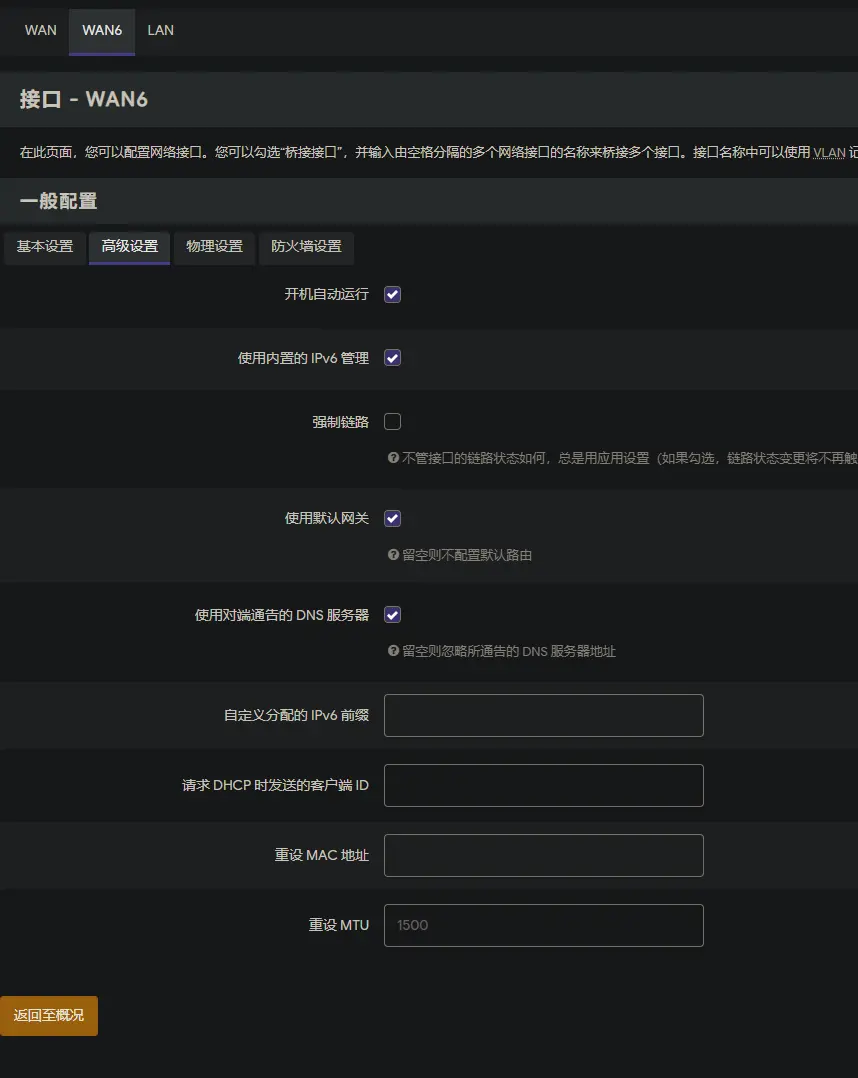The image size is (858, 1078).
Task: Toggle 使用对端通告的 DNS 服务器 checkbox
Action: [393, 615]
